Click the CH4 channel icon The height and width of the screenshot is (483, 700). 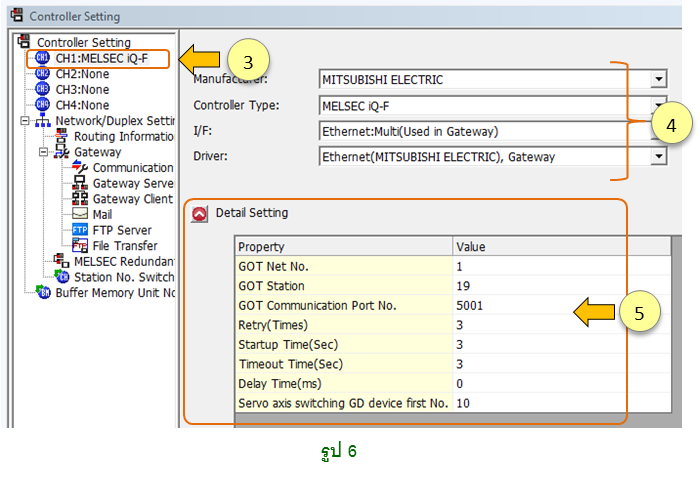click(x=42, y=105)
